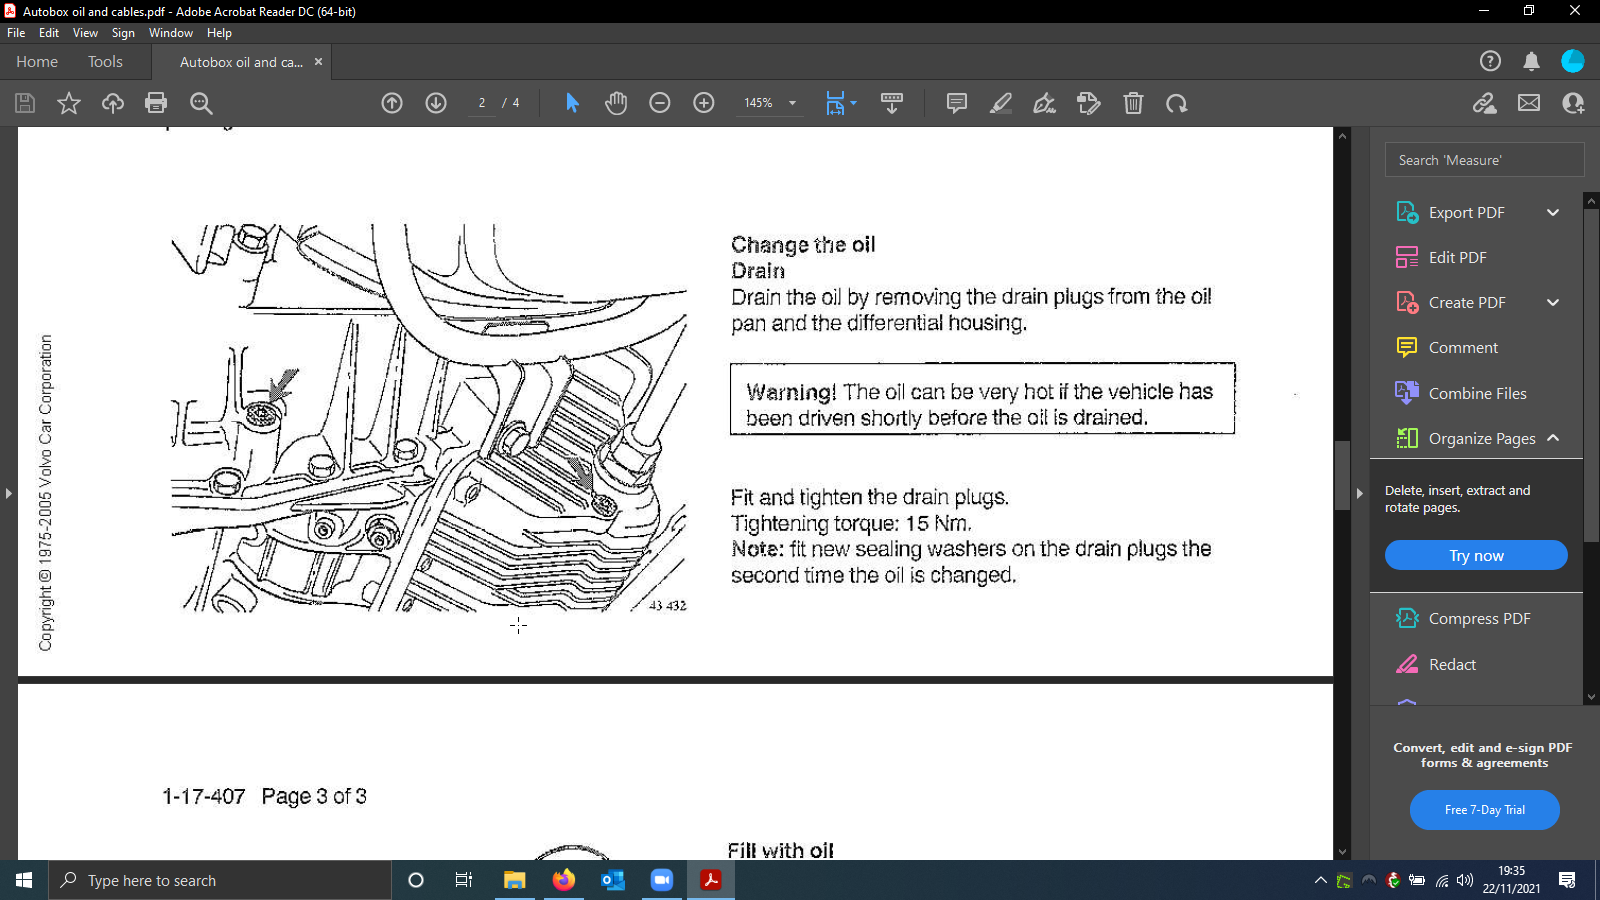Click the scrolling mode toolbar icon

coord(892,103)
